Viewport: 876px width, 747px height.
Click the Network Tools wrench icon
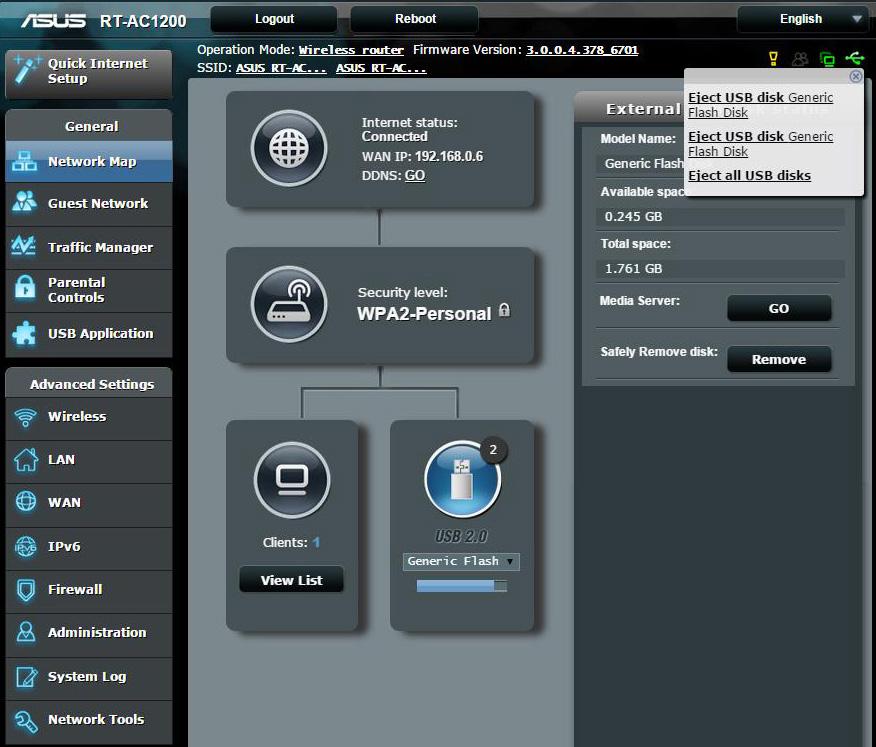point(26,721)
